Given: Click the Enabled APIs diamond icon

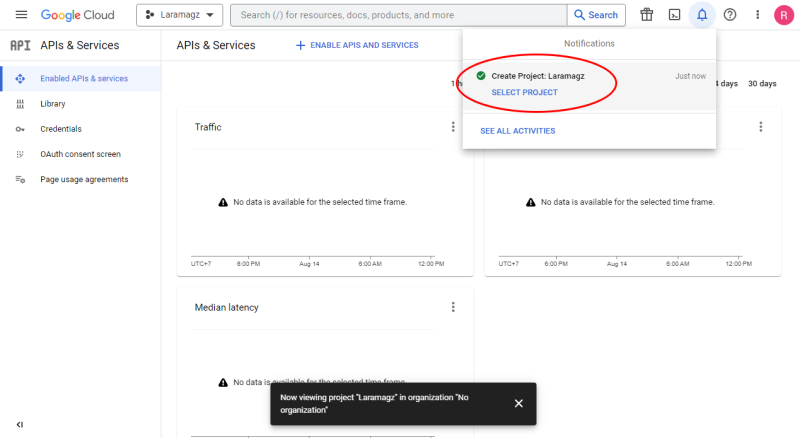Looking at the screenshot, I should tap(20, 79).
